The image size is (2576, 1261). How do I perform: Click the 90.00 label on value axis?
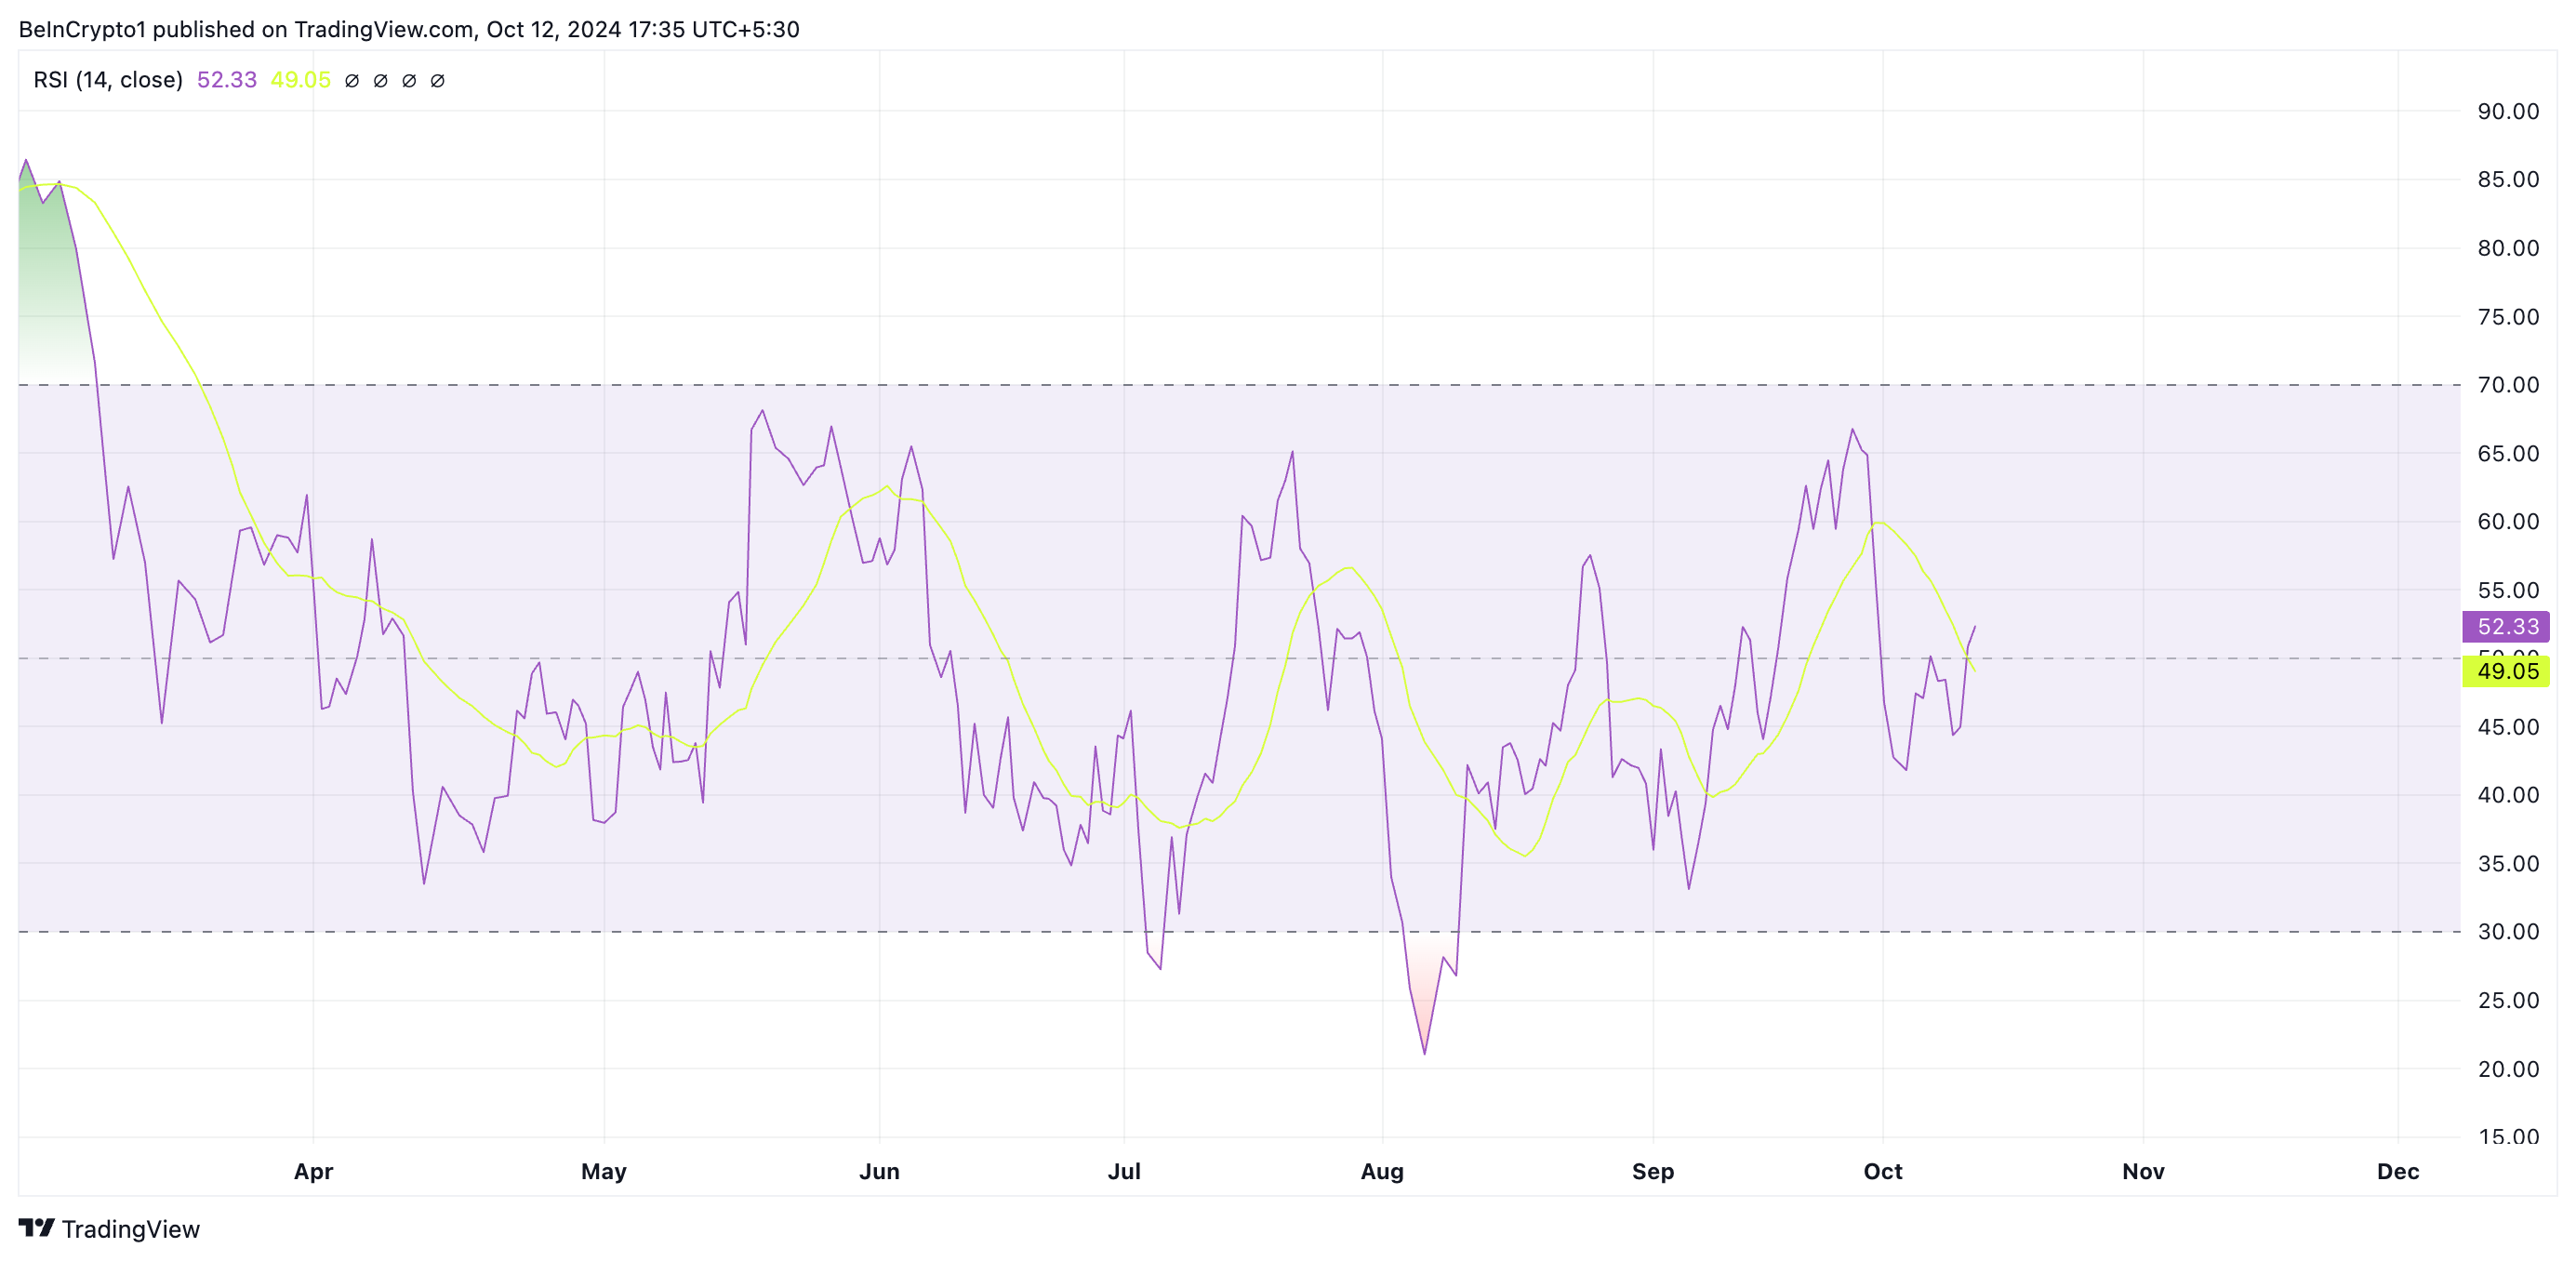pyautogui.click(x=2508, y=111)
